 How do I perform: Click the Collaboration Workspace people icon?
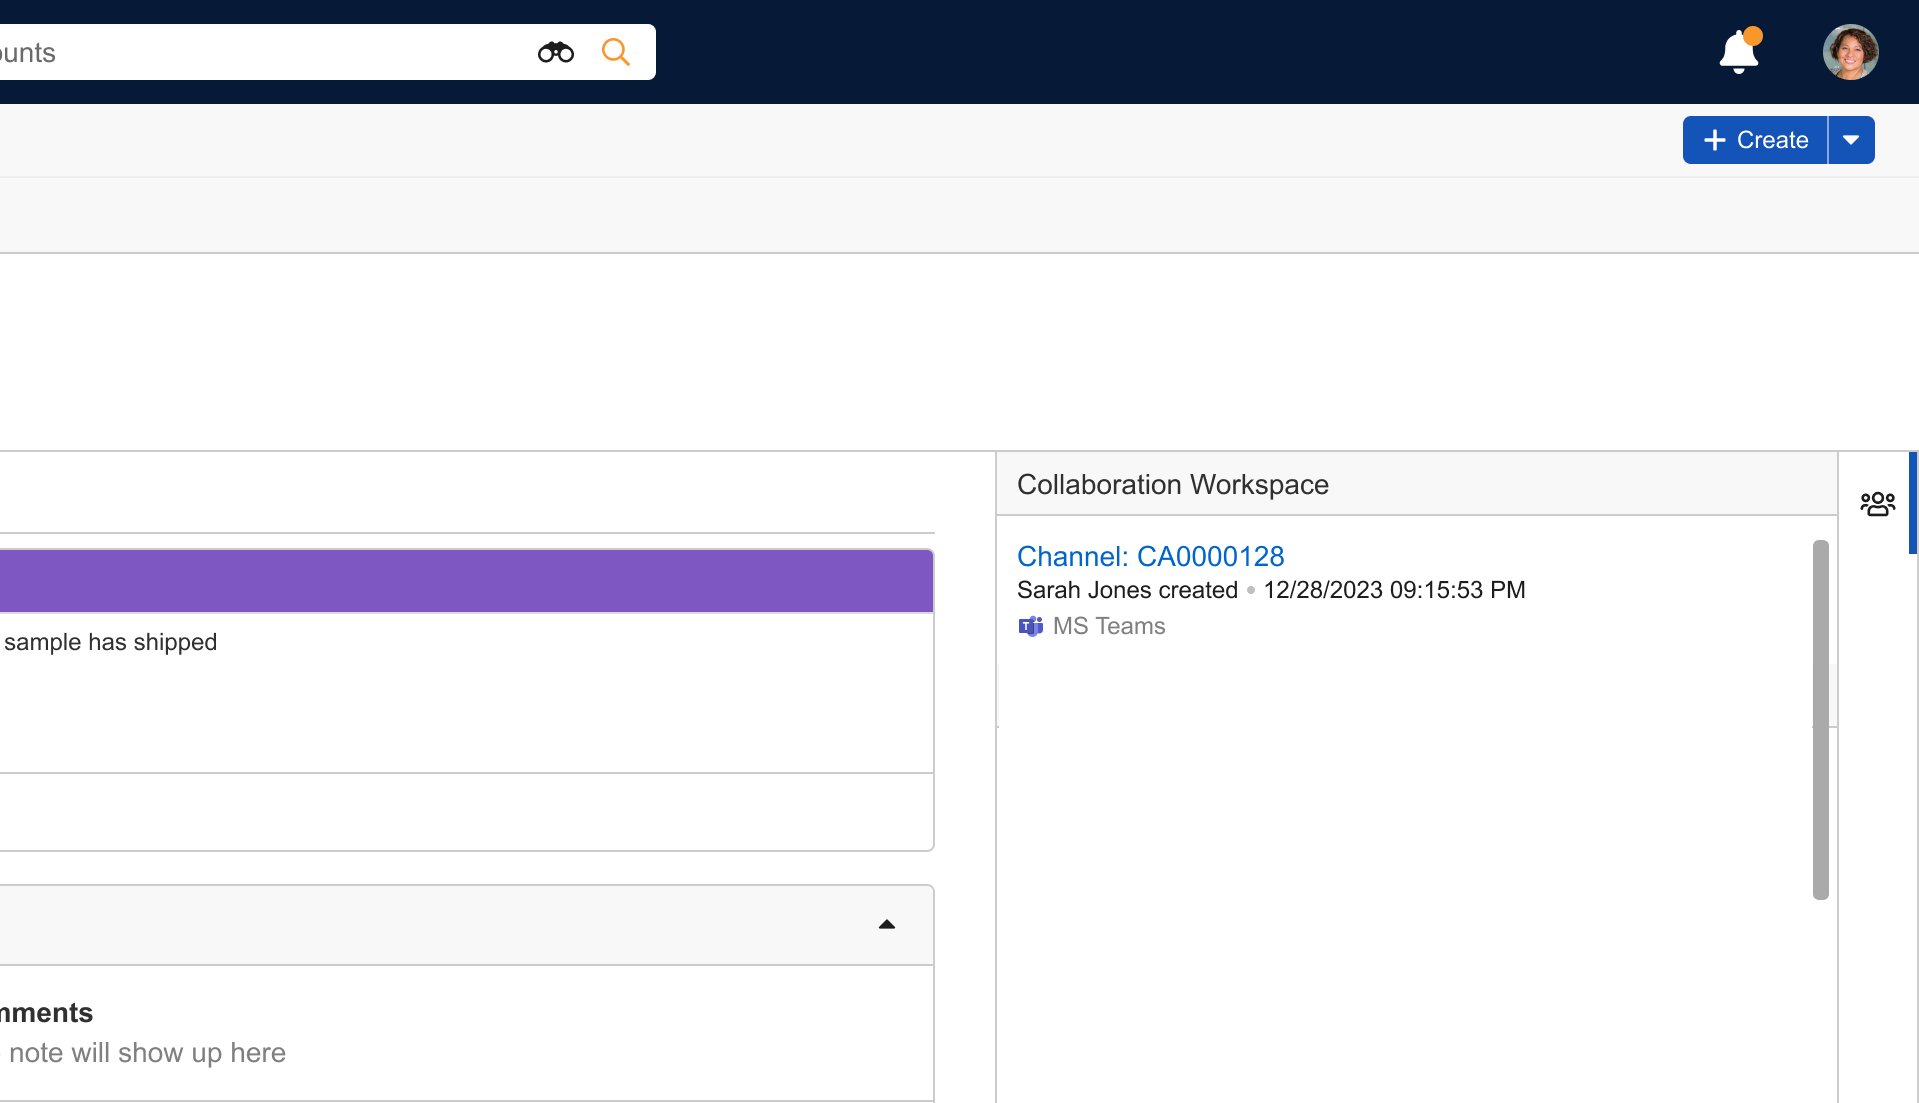click(1877, 504)
